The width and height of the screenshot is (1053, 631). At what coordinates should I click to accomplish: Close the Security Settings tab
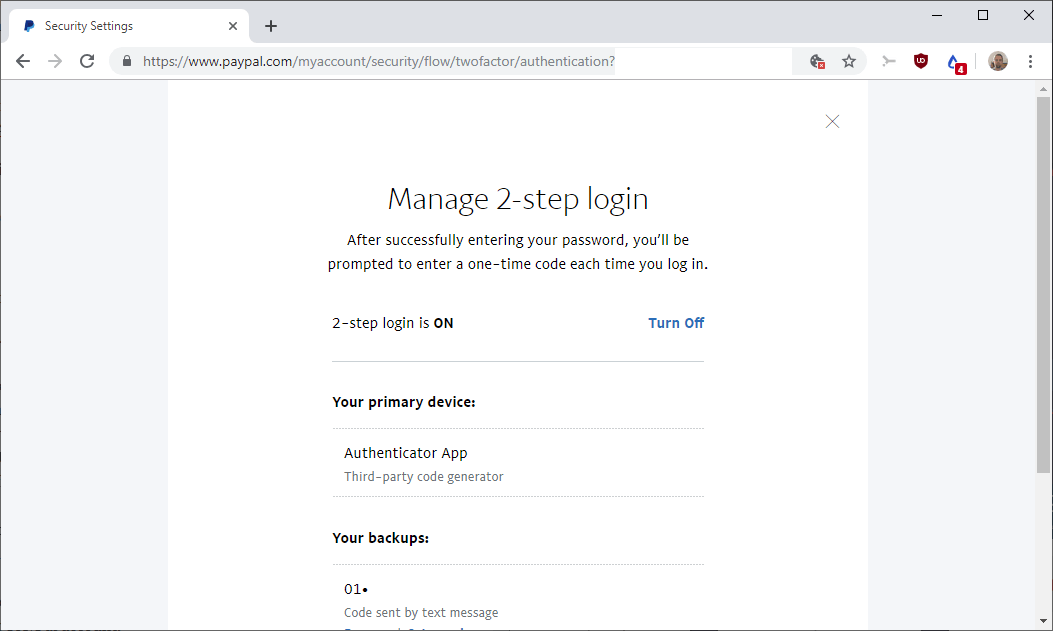pyautogui.click(x=233, y=26)
